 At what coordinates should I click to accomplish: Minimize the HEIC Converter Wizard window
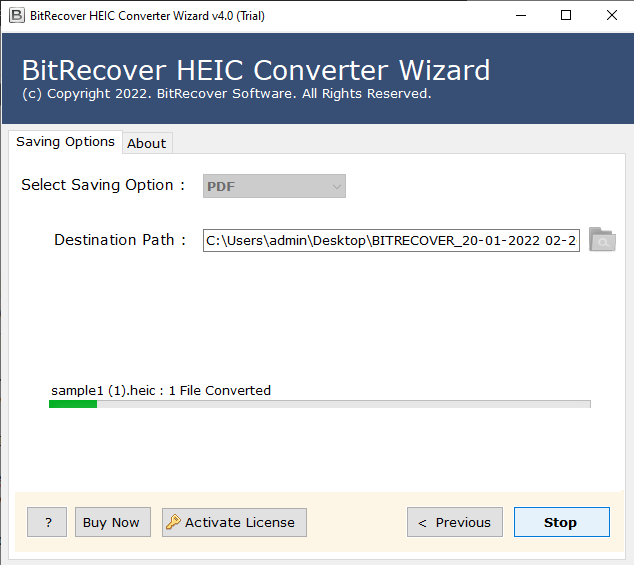521,16
